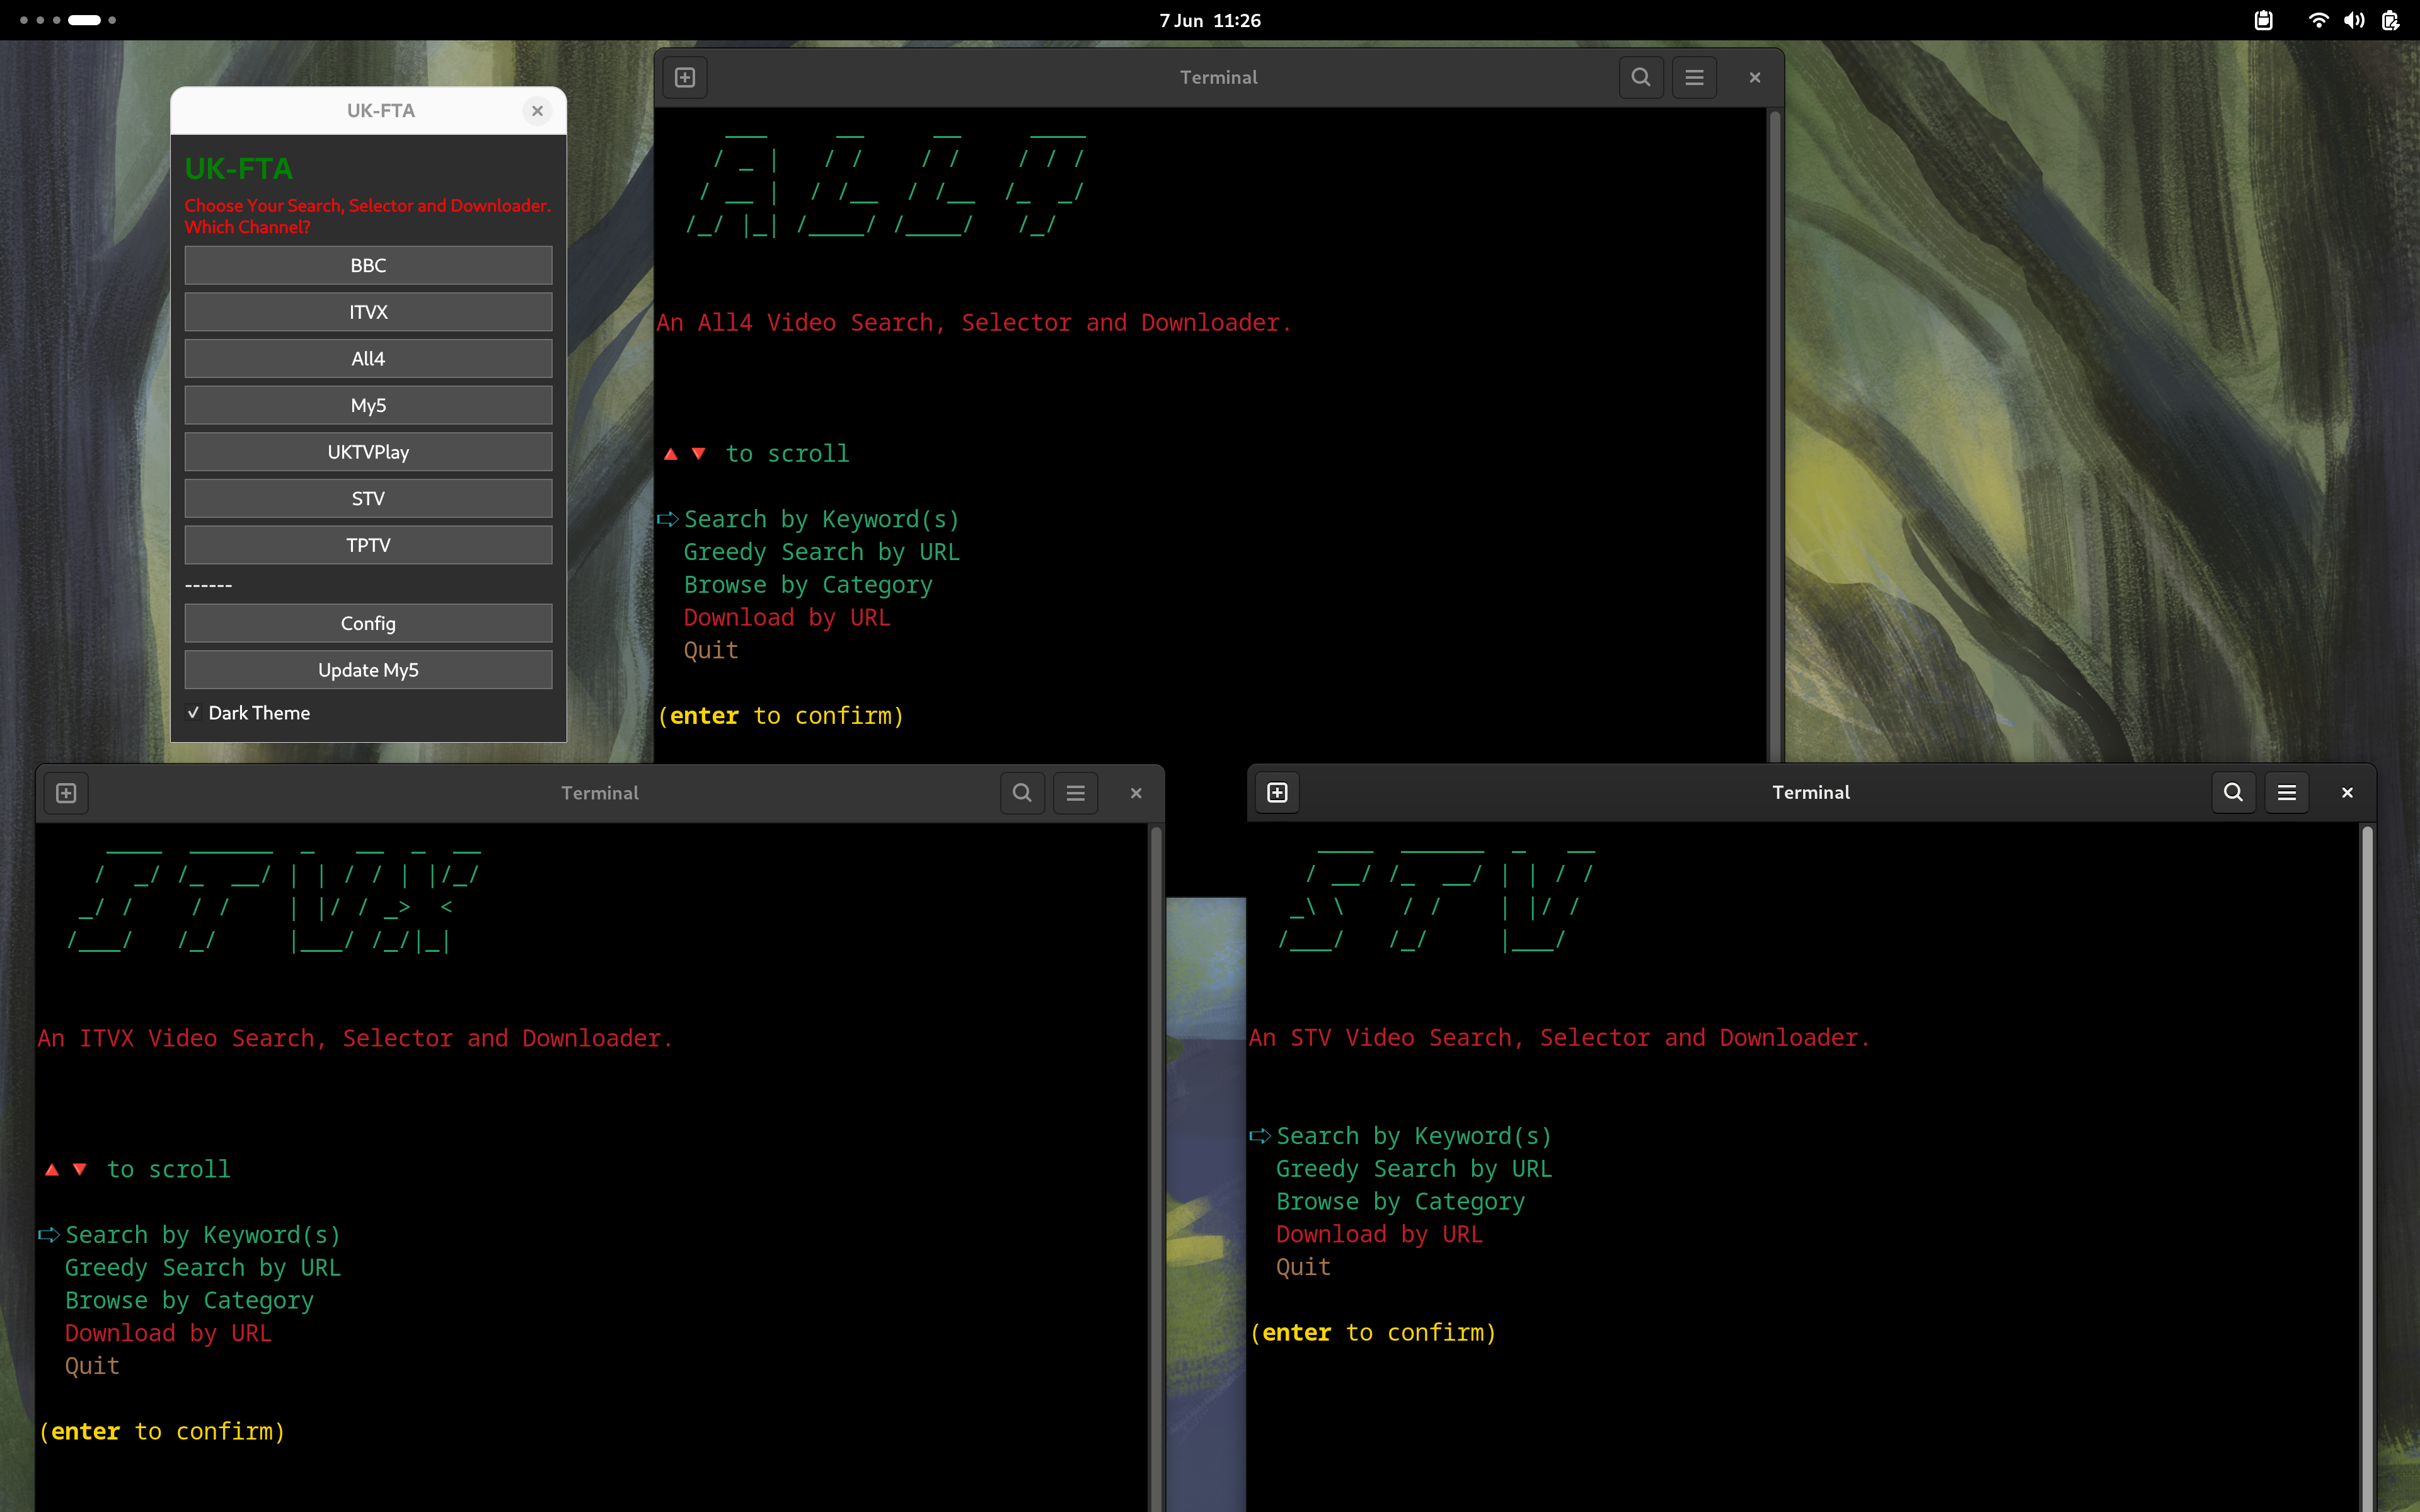Open hamburger menu in ITVX terminal
The width and height of the screenshot is (2420, 1512).
click(1075, 793)
